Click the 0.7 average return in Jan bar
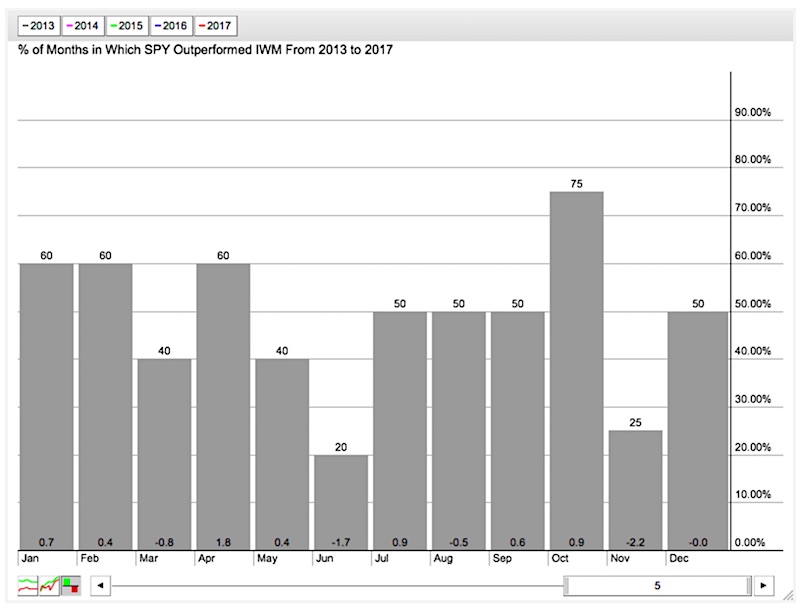 coord(46,543)
